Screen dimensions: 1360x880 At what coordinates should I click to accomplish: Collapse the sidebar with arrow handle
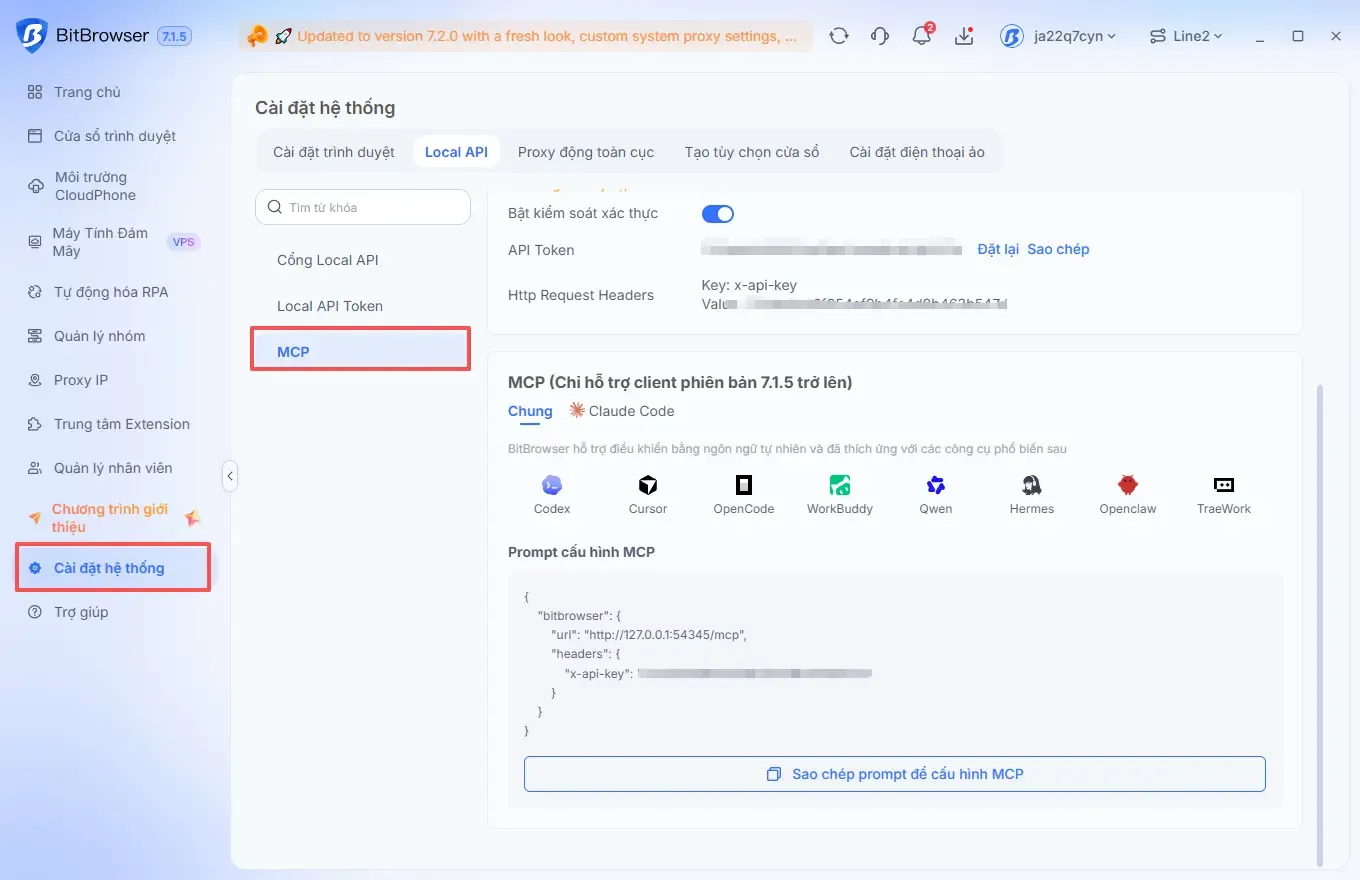230,476
